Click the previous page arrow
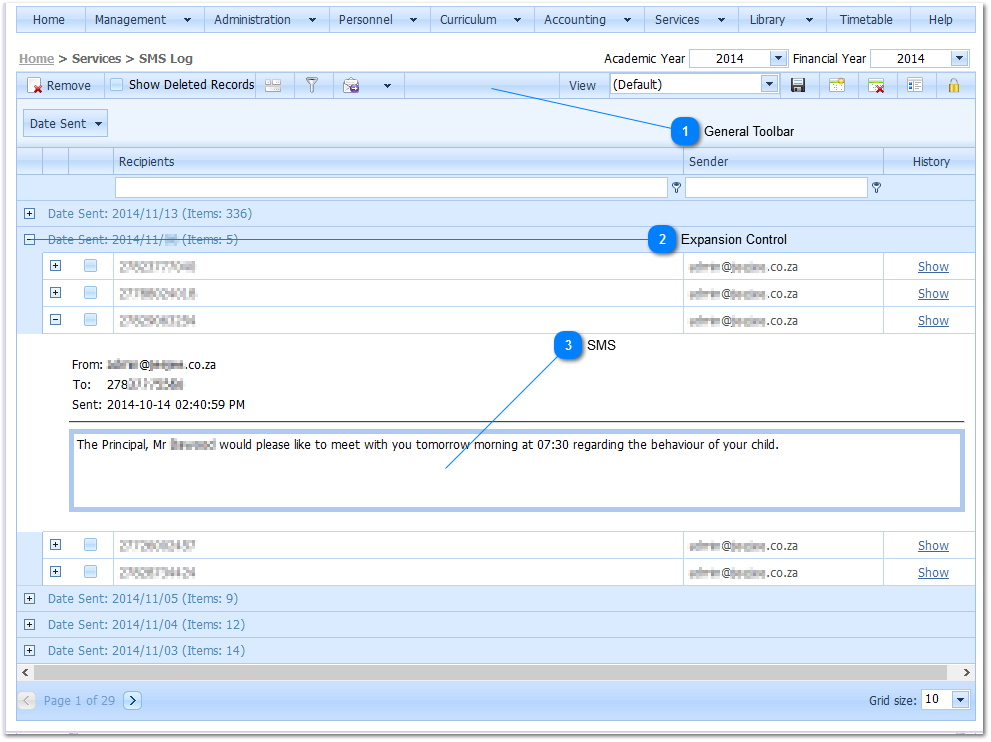 [27, 700]
